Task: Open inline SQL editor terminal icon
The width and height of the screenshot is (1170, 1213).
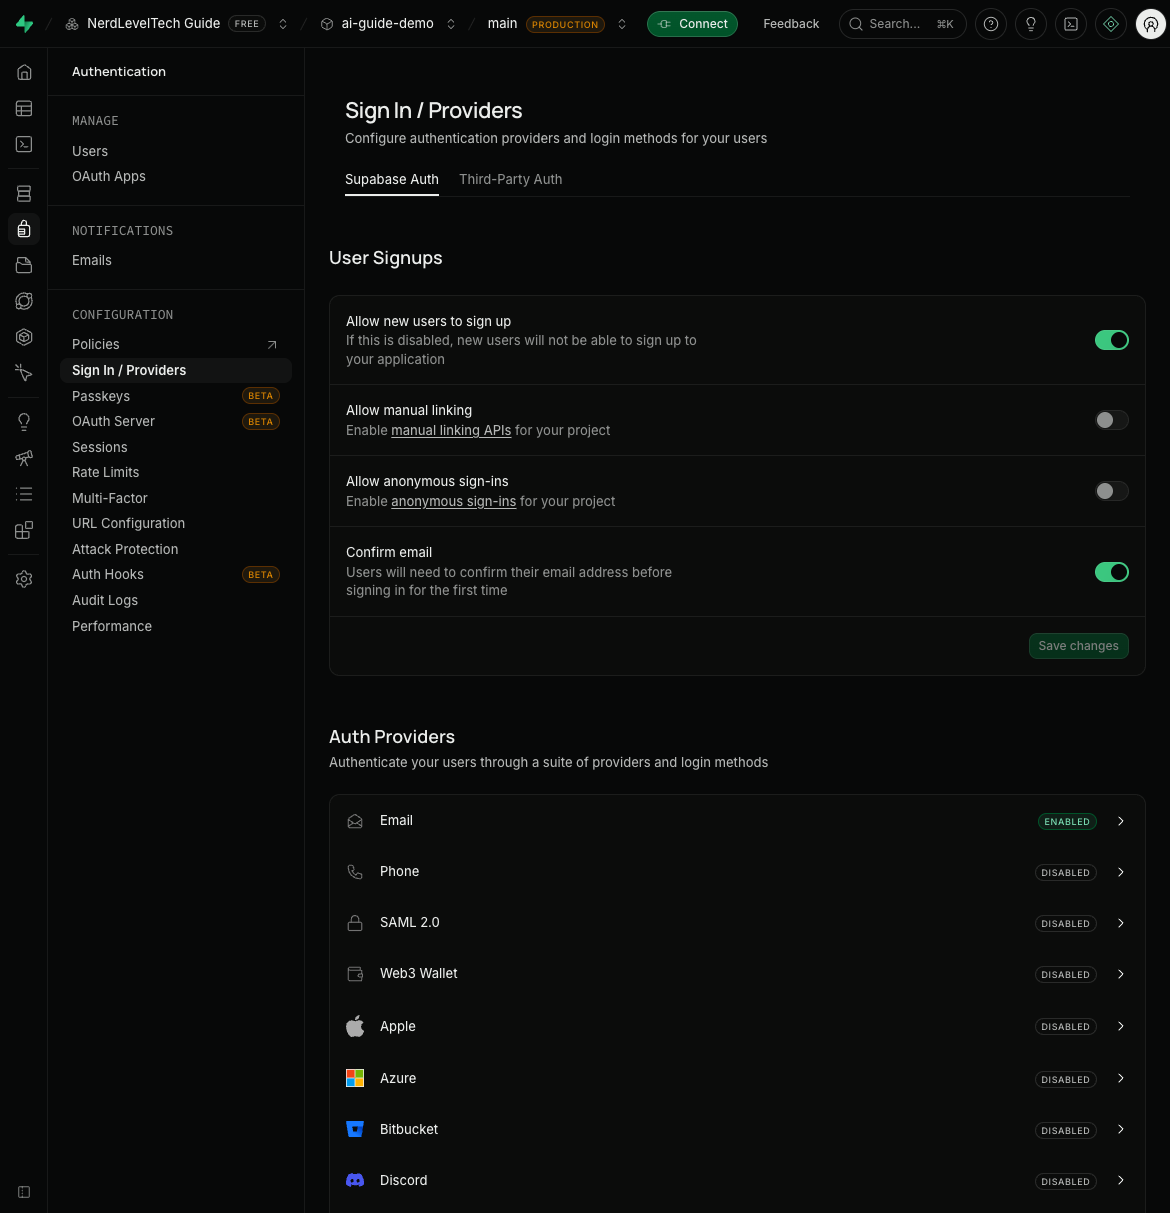Action: 1071,24
